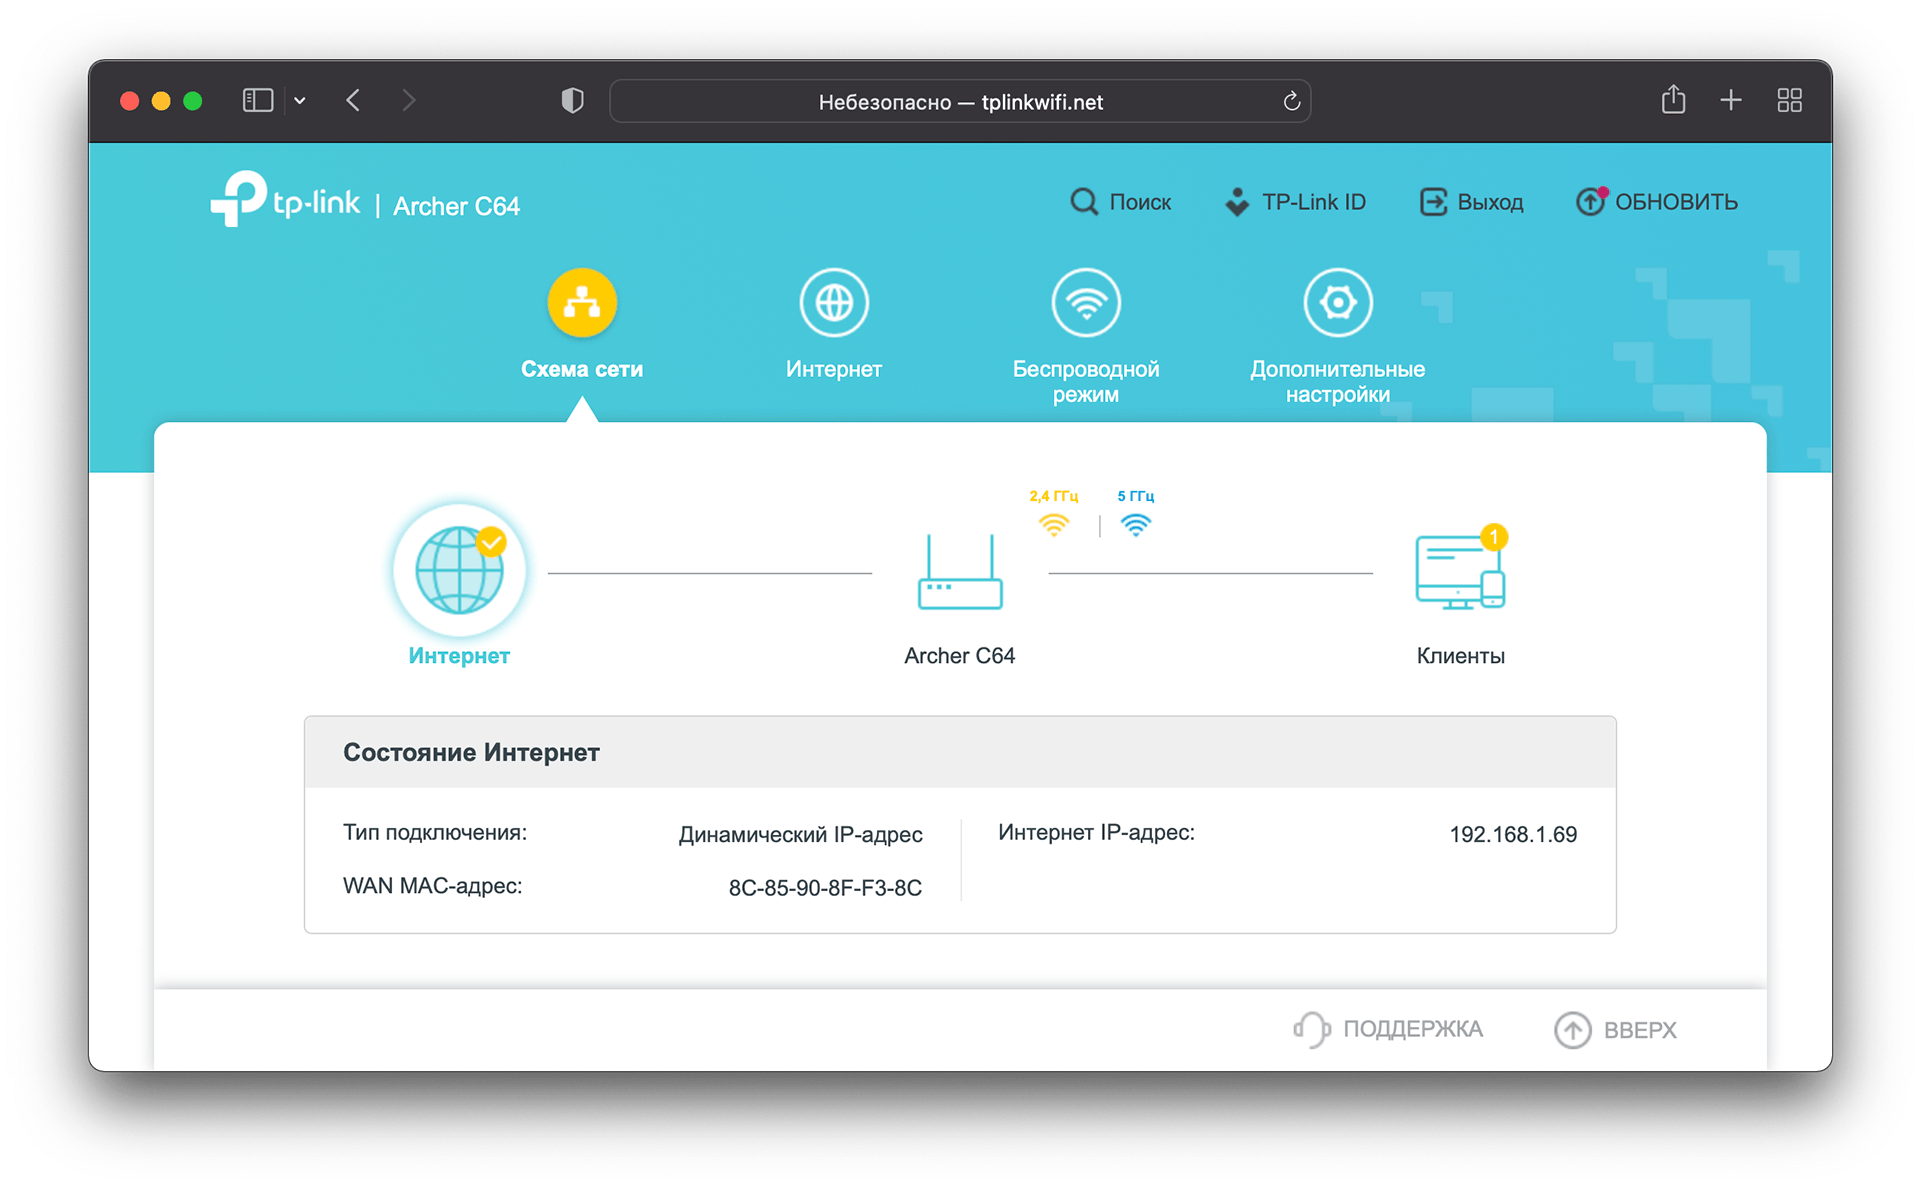Click the 5 GHz Wi-Fi icon
This screenshot has width=1920, height=1188.
click(x=1135, y=524)
